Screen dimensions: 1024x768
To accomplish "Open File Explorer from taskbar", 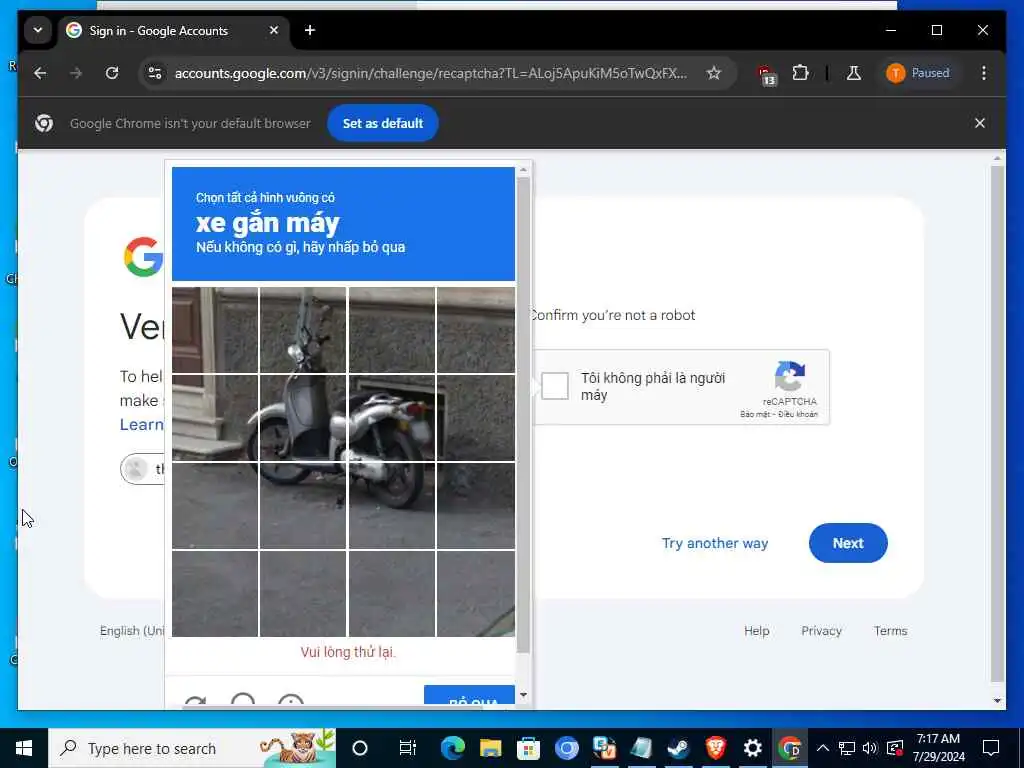I will (x=490, y=748).
